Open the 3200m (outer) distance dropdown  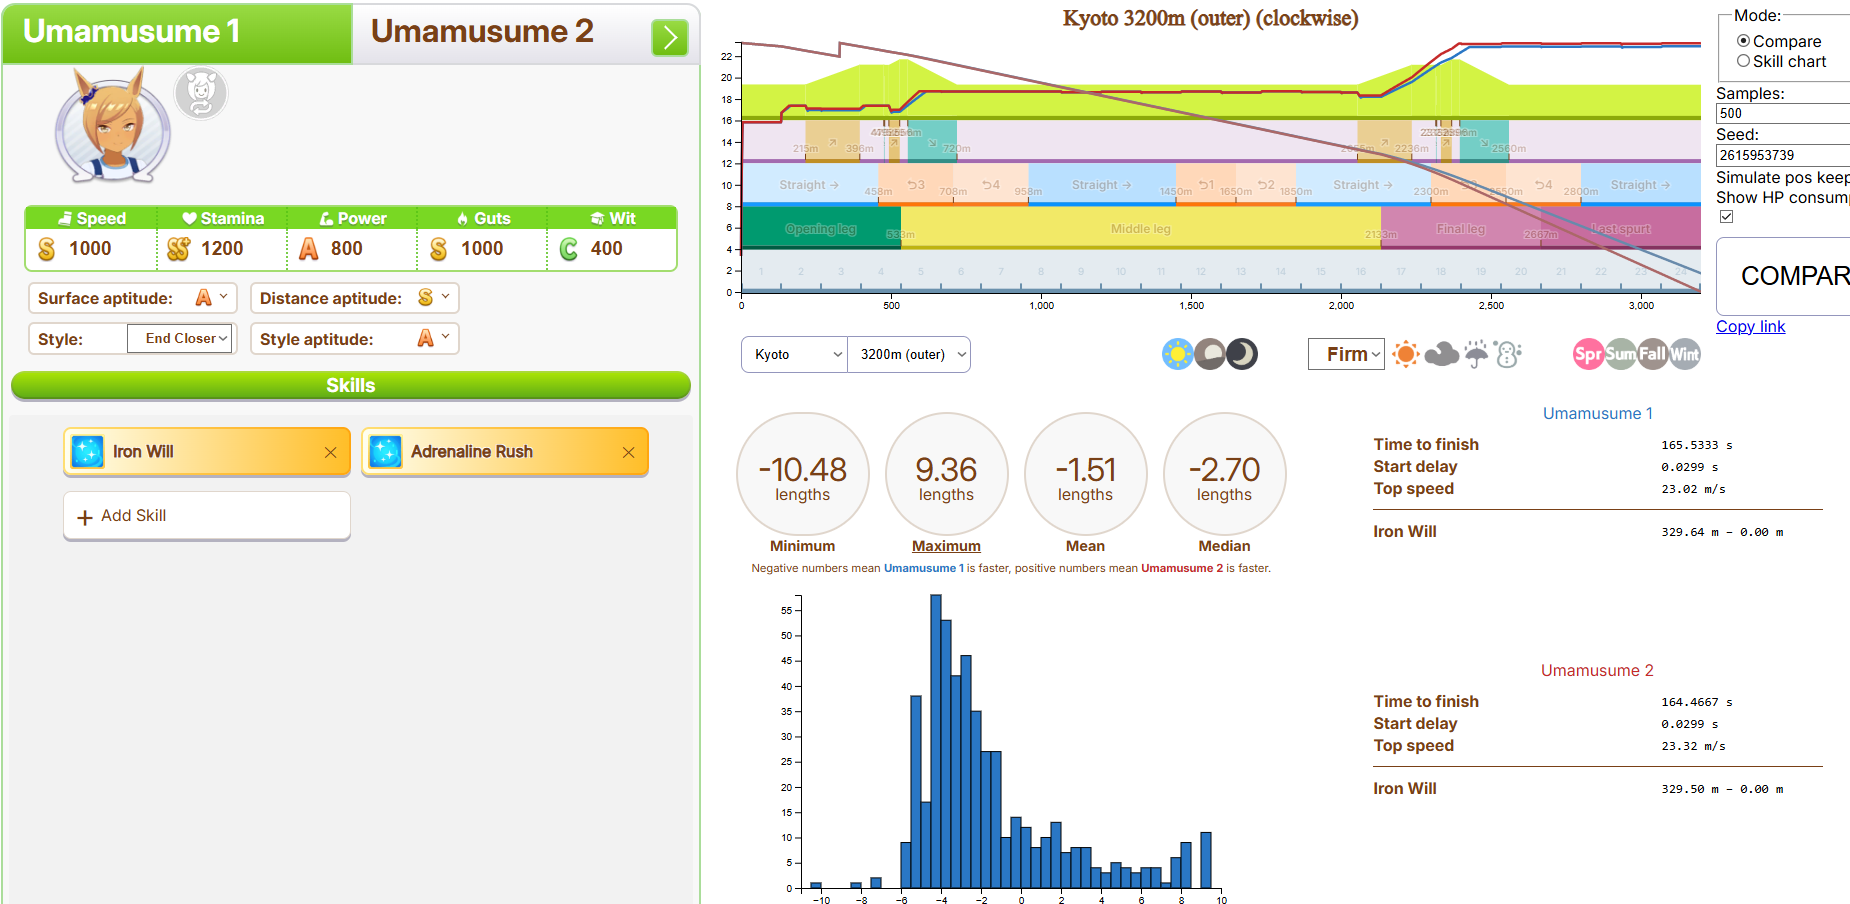[x=909, y=355]
